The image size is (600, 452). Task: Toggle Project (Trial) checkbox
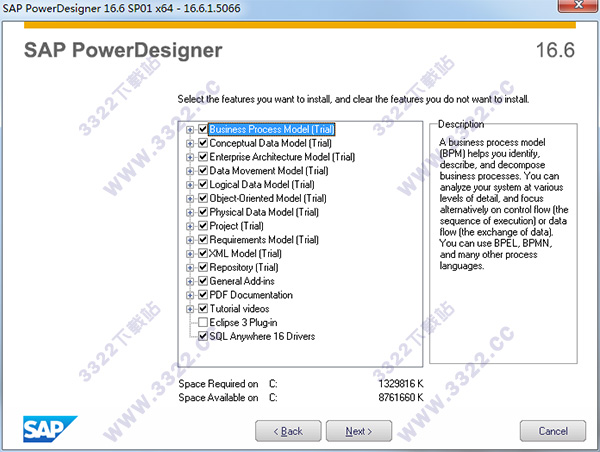coord(203,225)
